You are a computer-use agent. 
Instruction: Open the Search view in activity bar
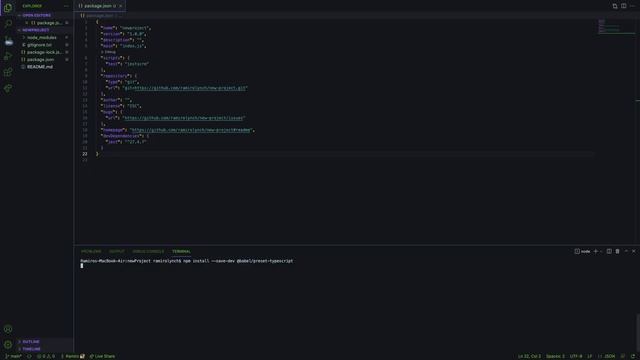click(x=8, y=24)
